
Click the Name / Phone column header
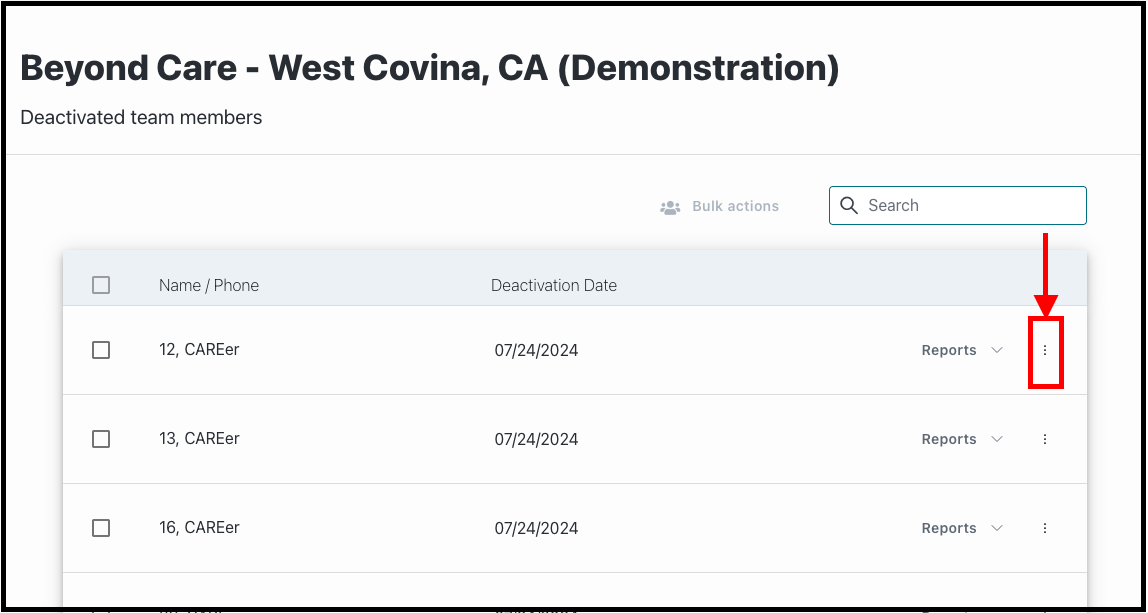point(209,285)
